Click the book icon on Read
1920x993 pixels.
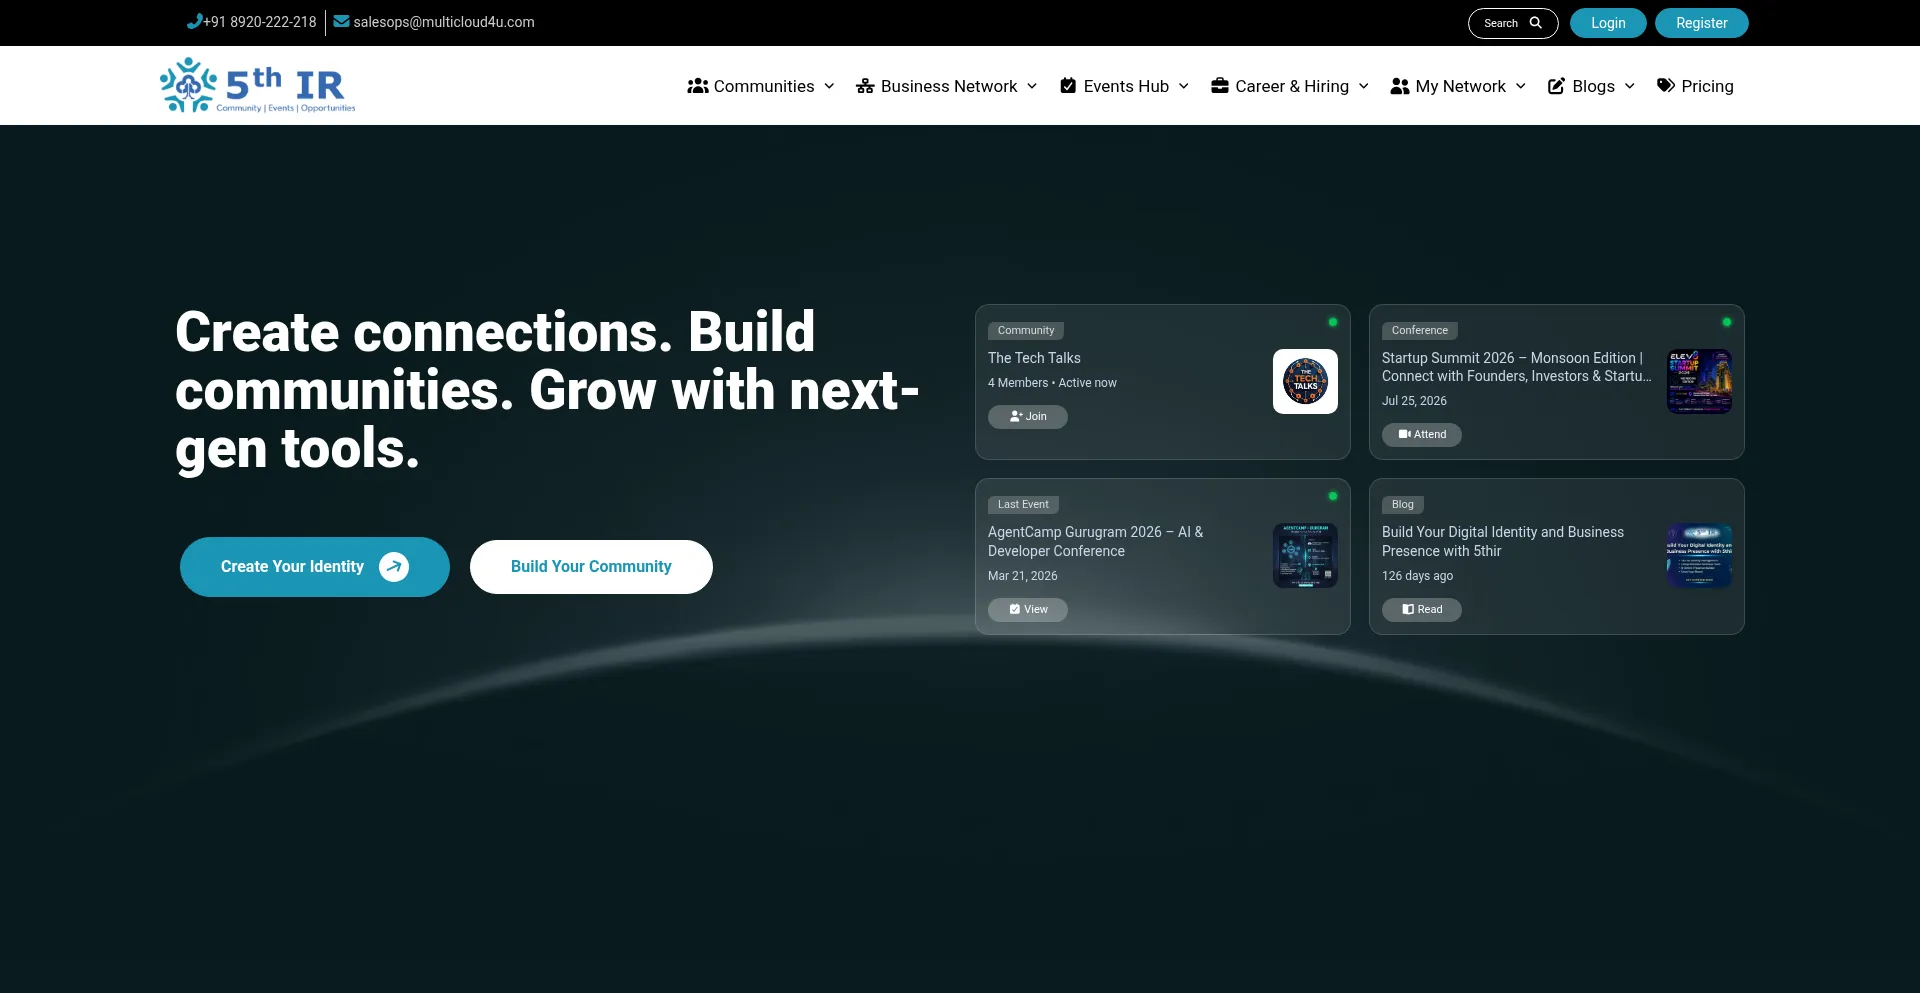coord(1408,609)
